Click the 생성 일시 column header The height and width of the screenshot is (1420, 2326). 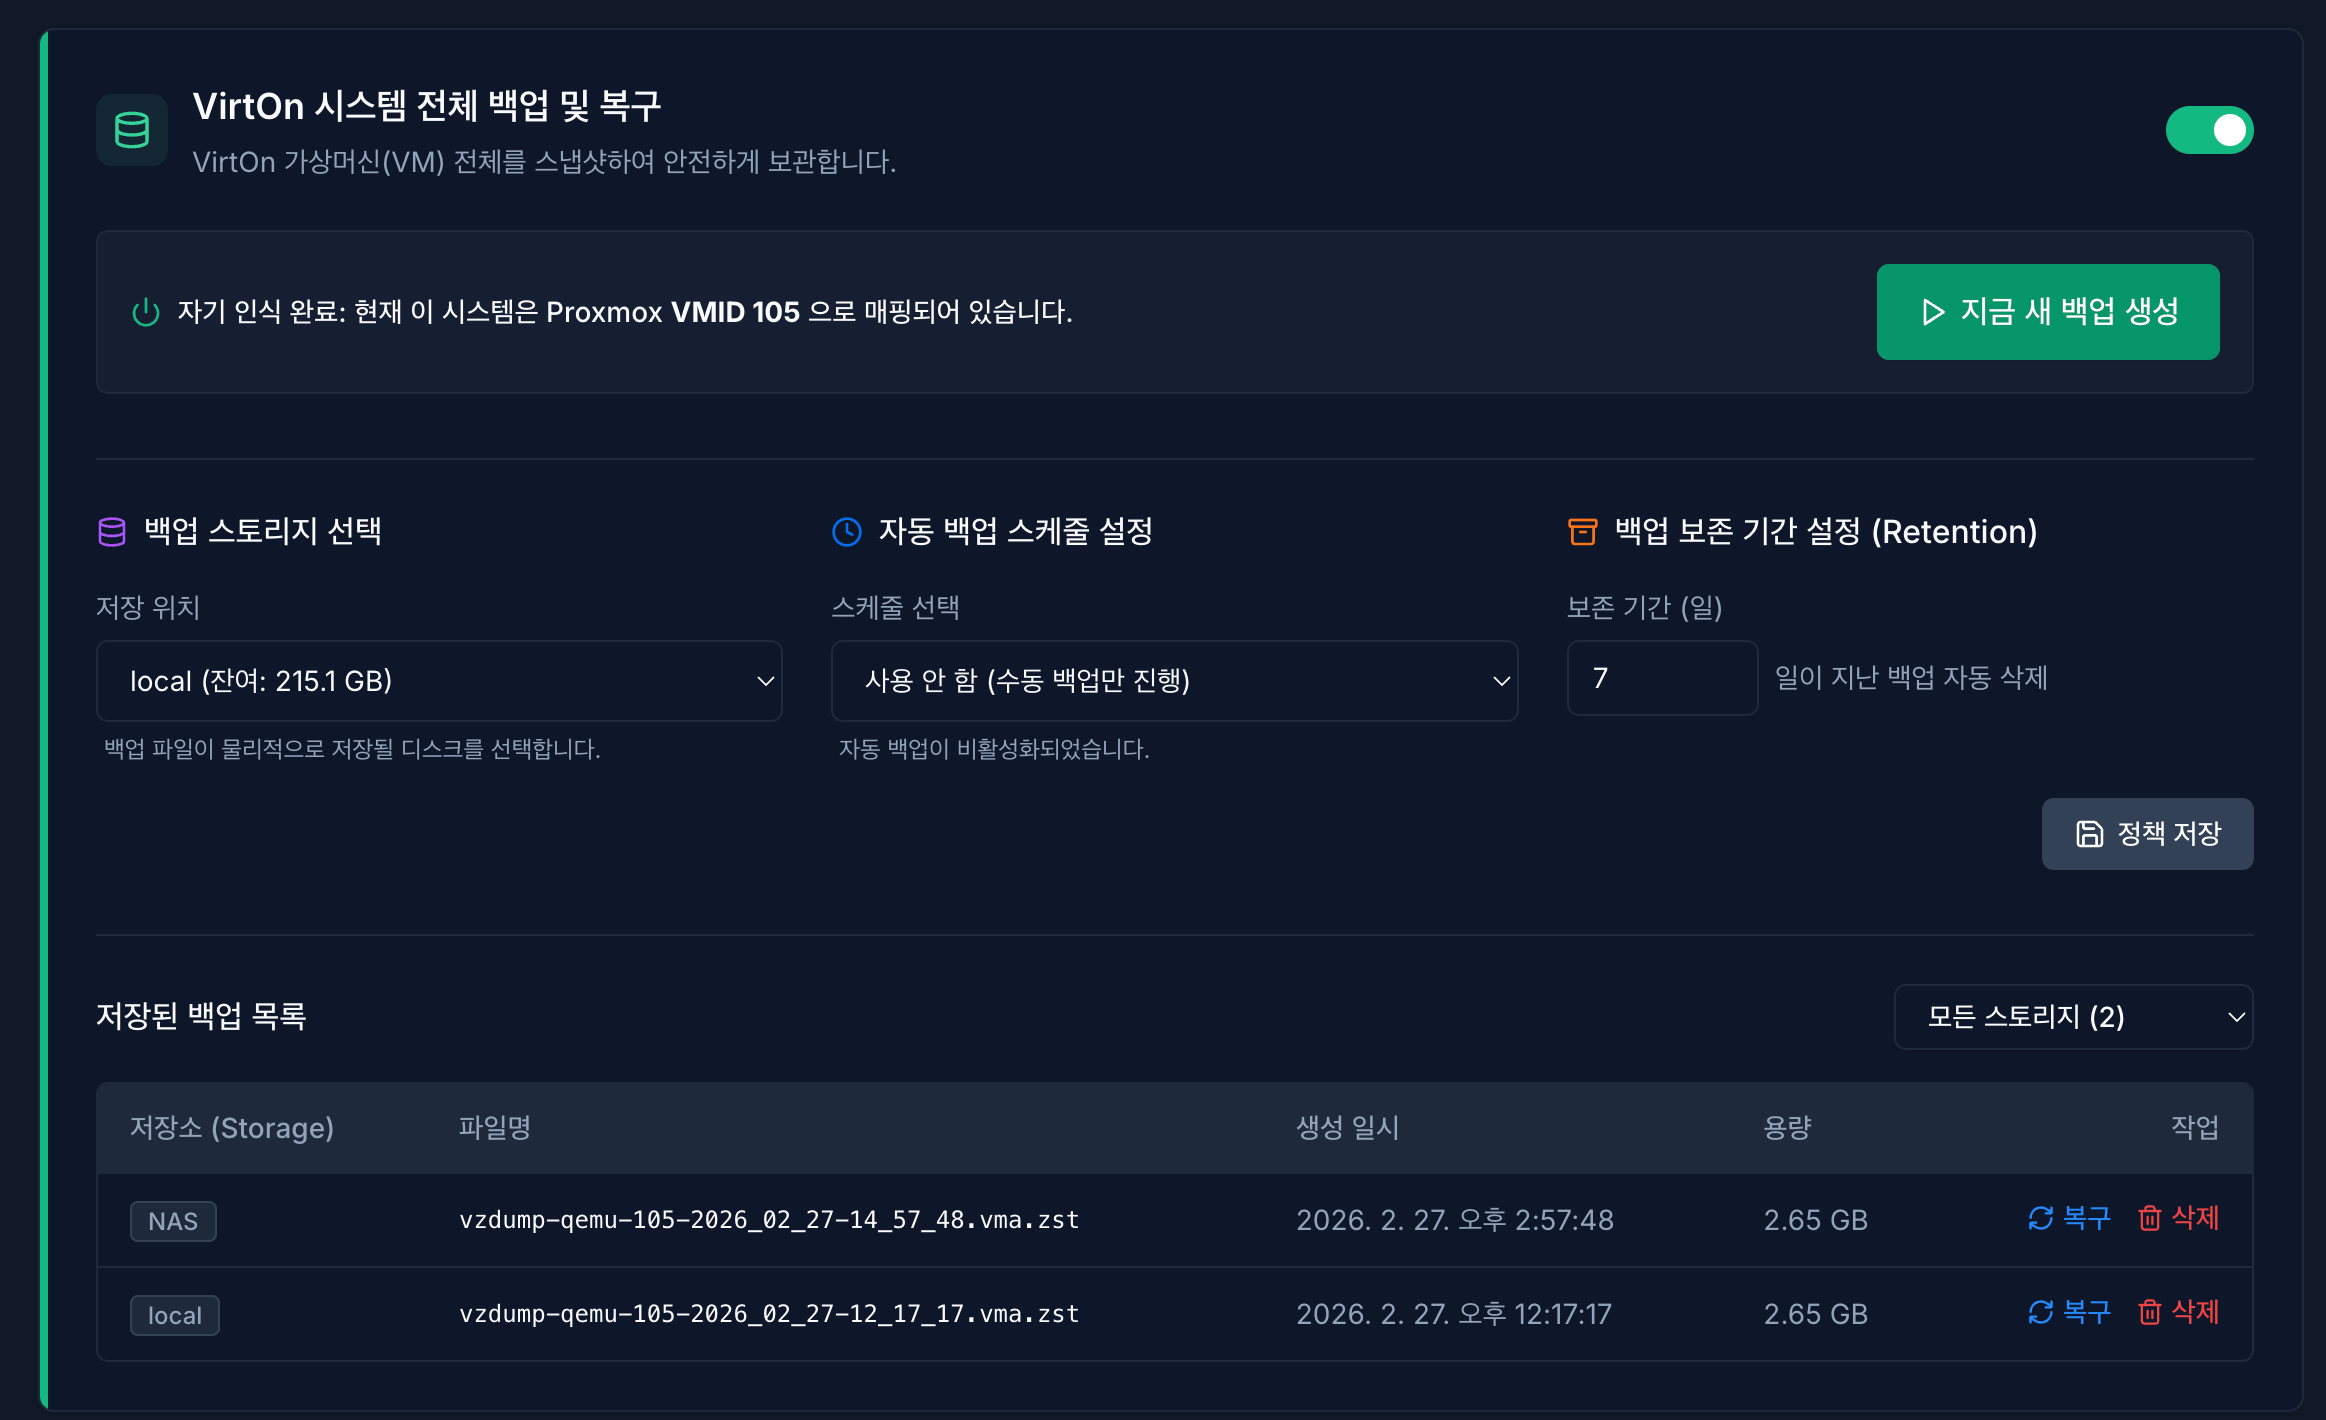pos(1348,1128)
